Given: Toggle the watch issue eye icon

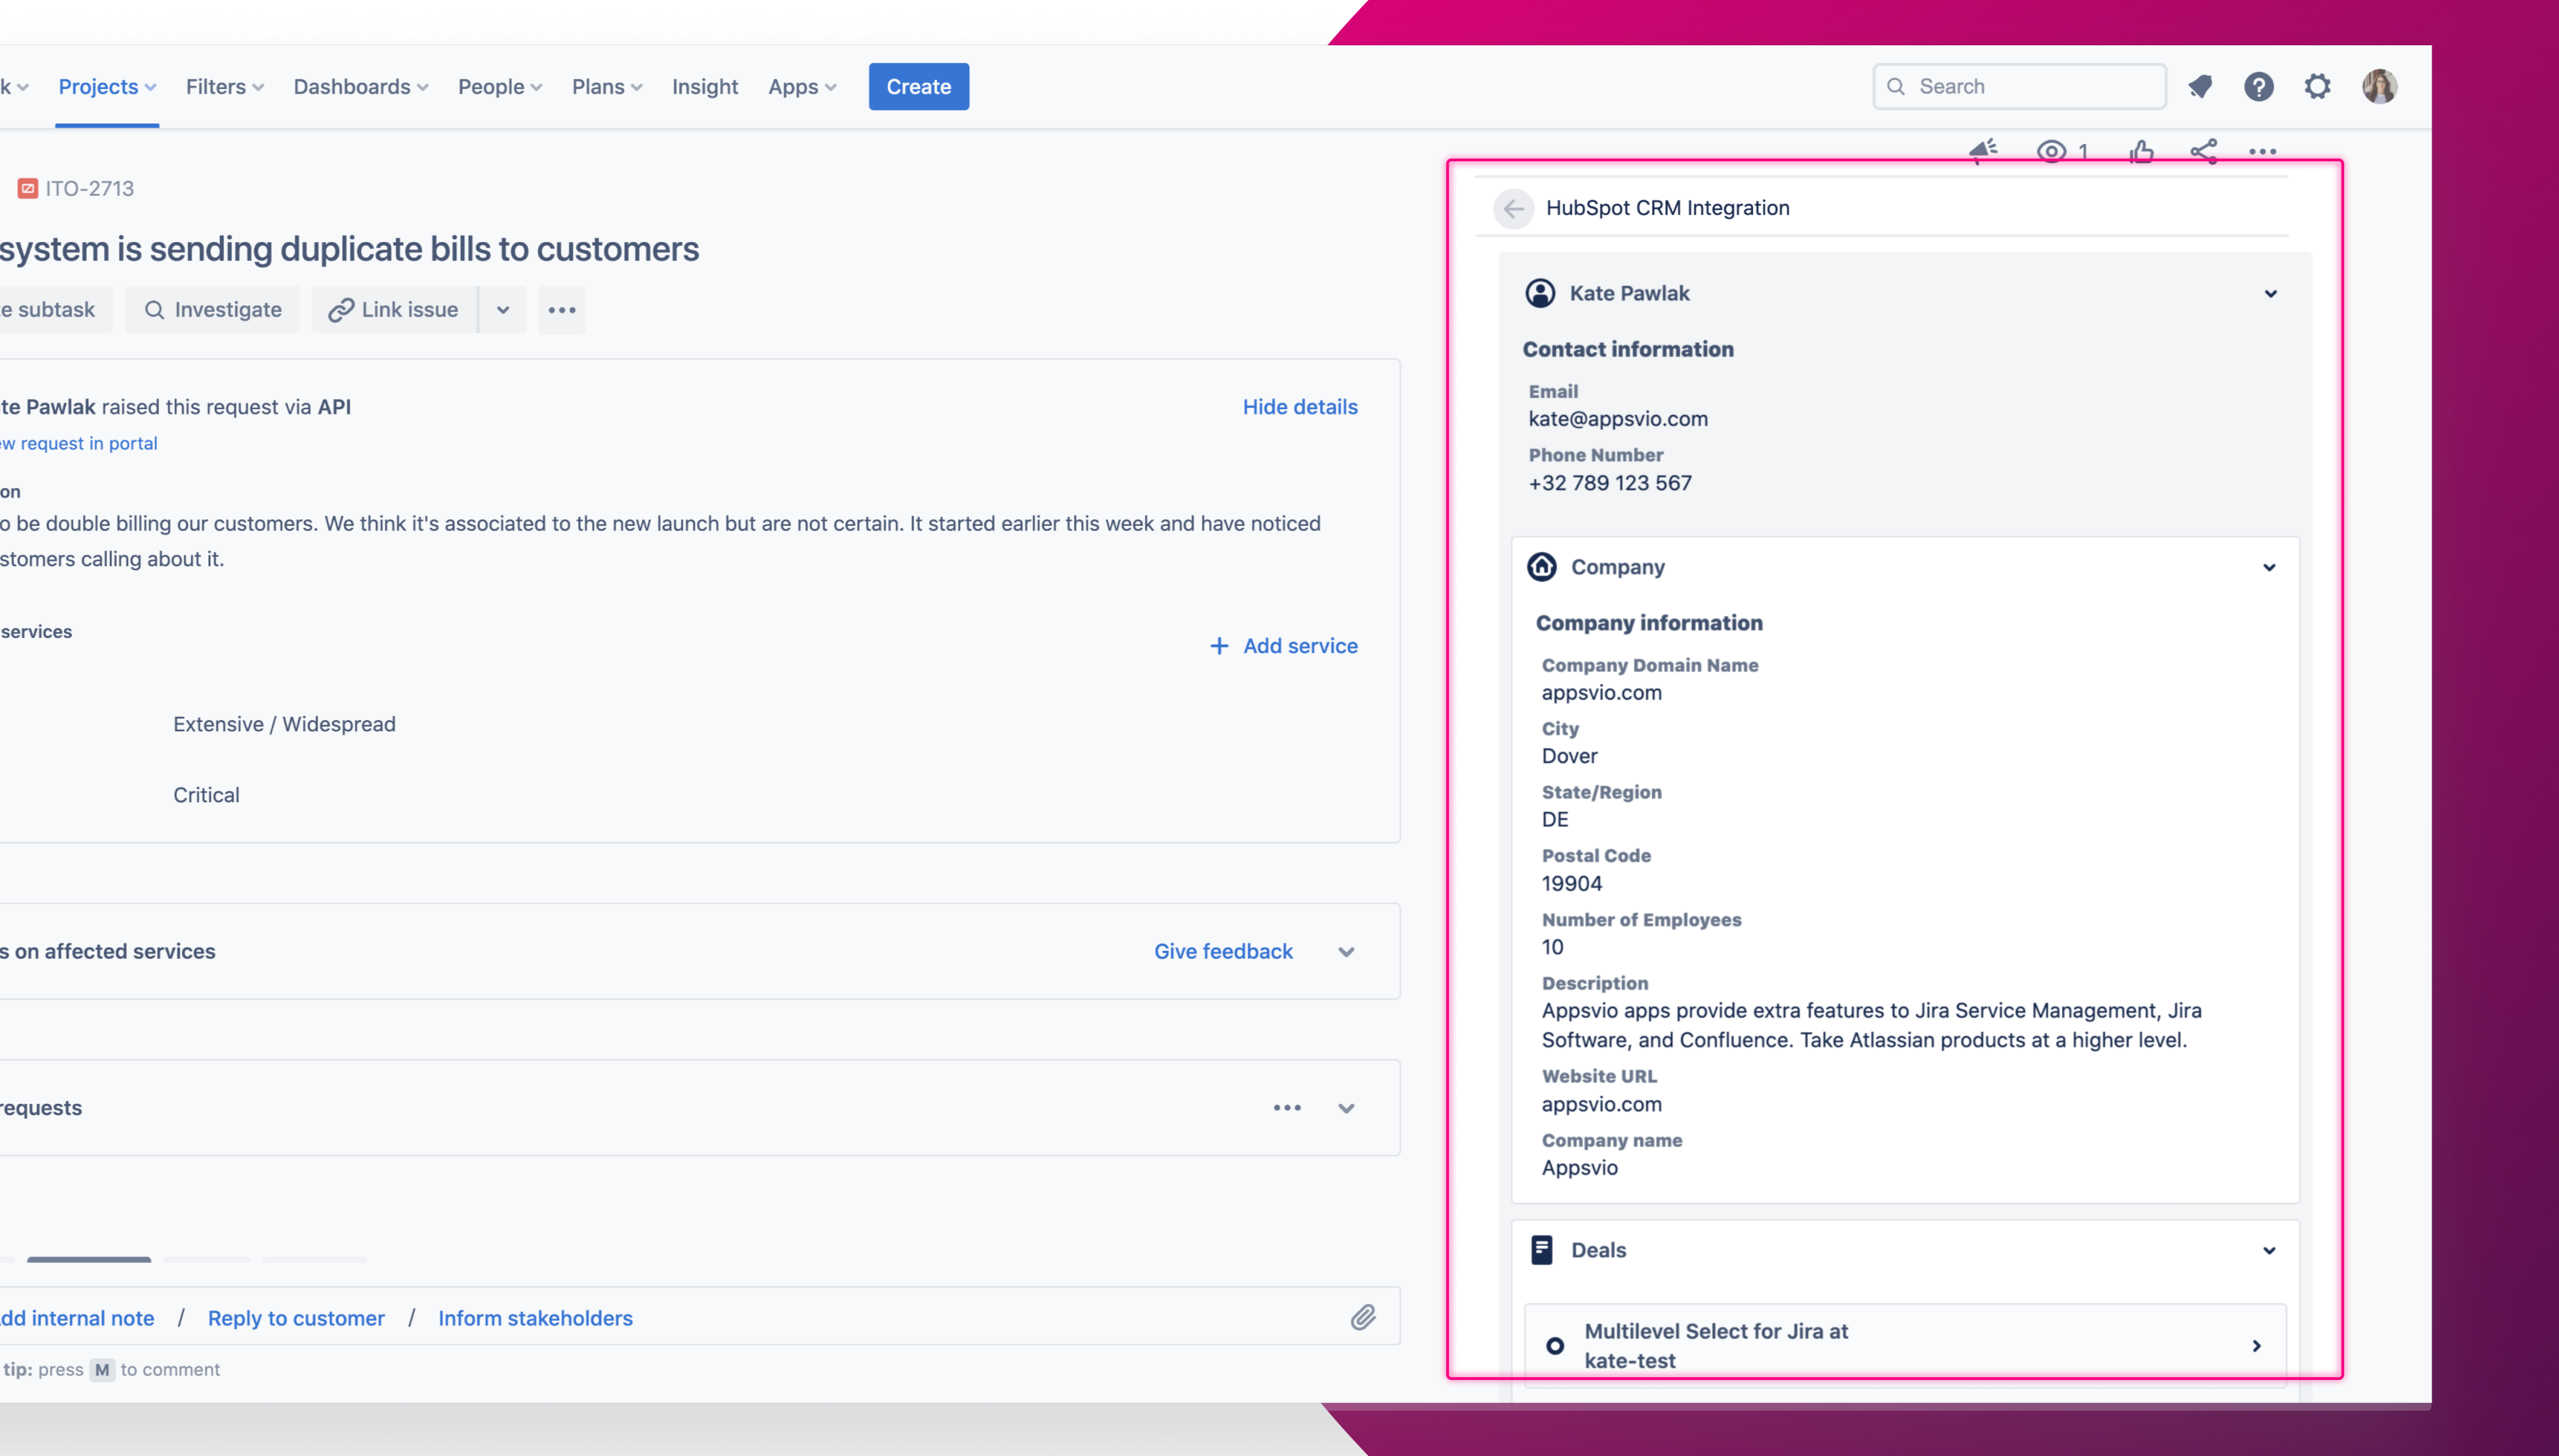Looking at the screenshot, I should pos(2051,151).
